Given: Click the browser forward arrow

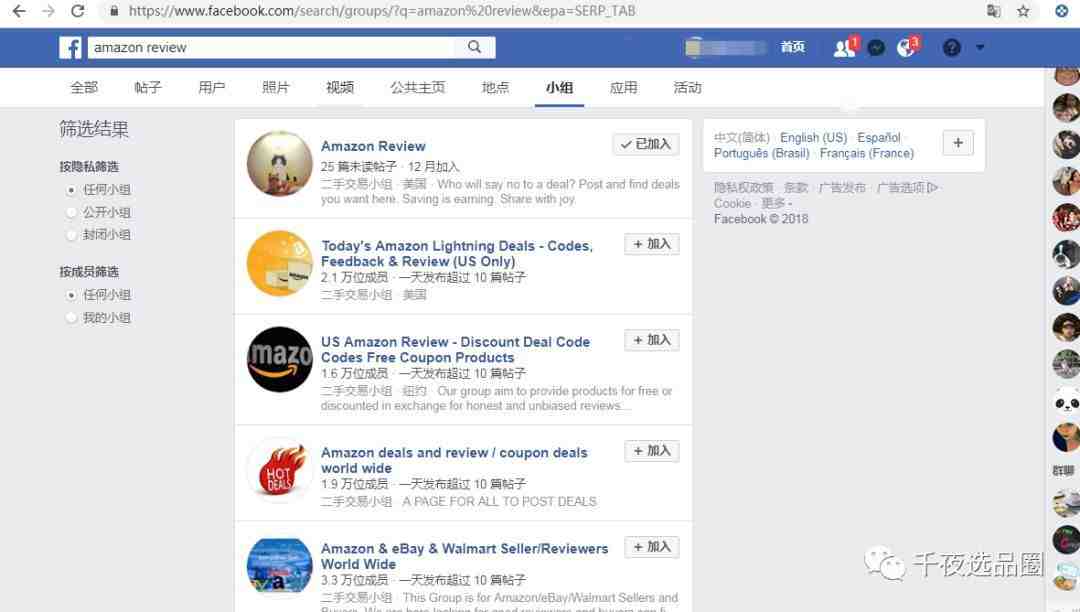Looking at the screenshot, I should [x=48, y=11].
